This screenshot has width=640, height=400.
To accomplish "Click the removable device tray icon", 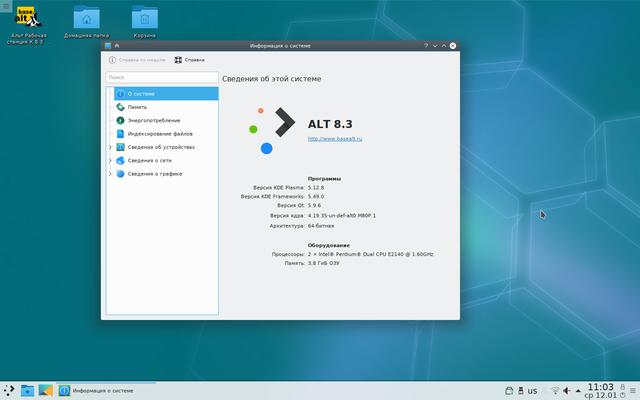I will click(x=520, y=391).
